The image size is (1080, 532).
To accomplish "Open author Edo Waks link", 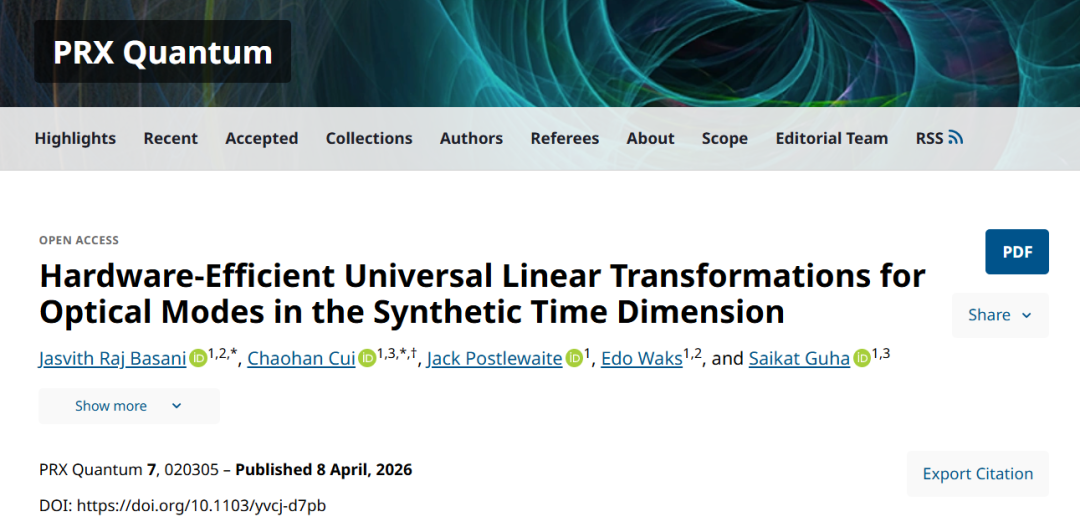I will 641,359.
